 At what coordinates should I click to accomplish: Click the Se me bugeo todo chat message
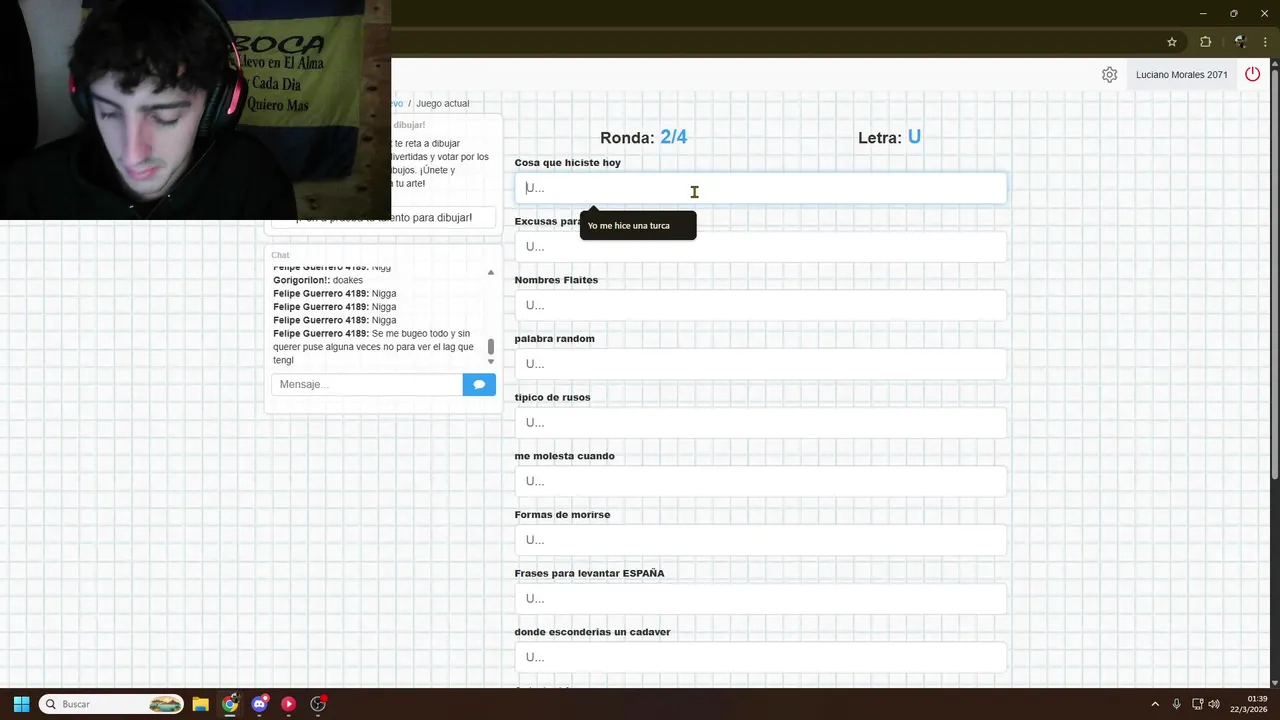(373, 347)
